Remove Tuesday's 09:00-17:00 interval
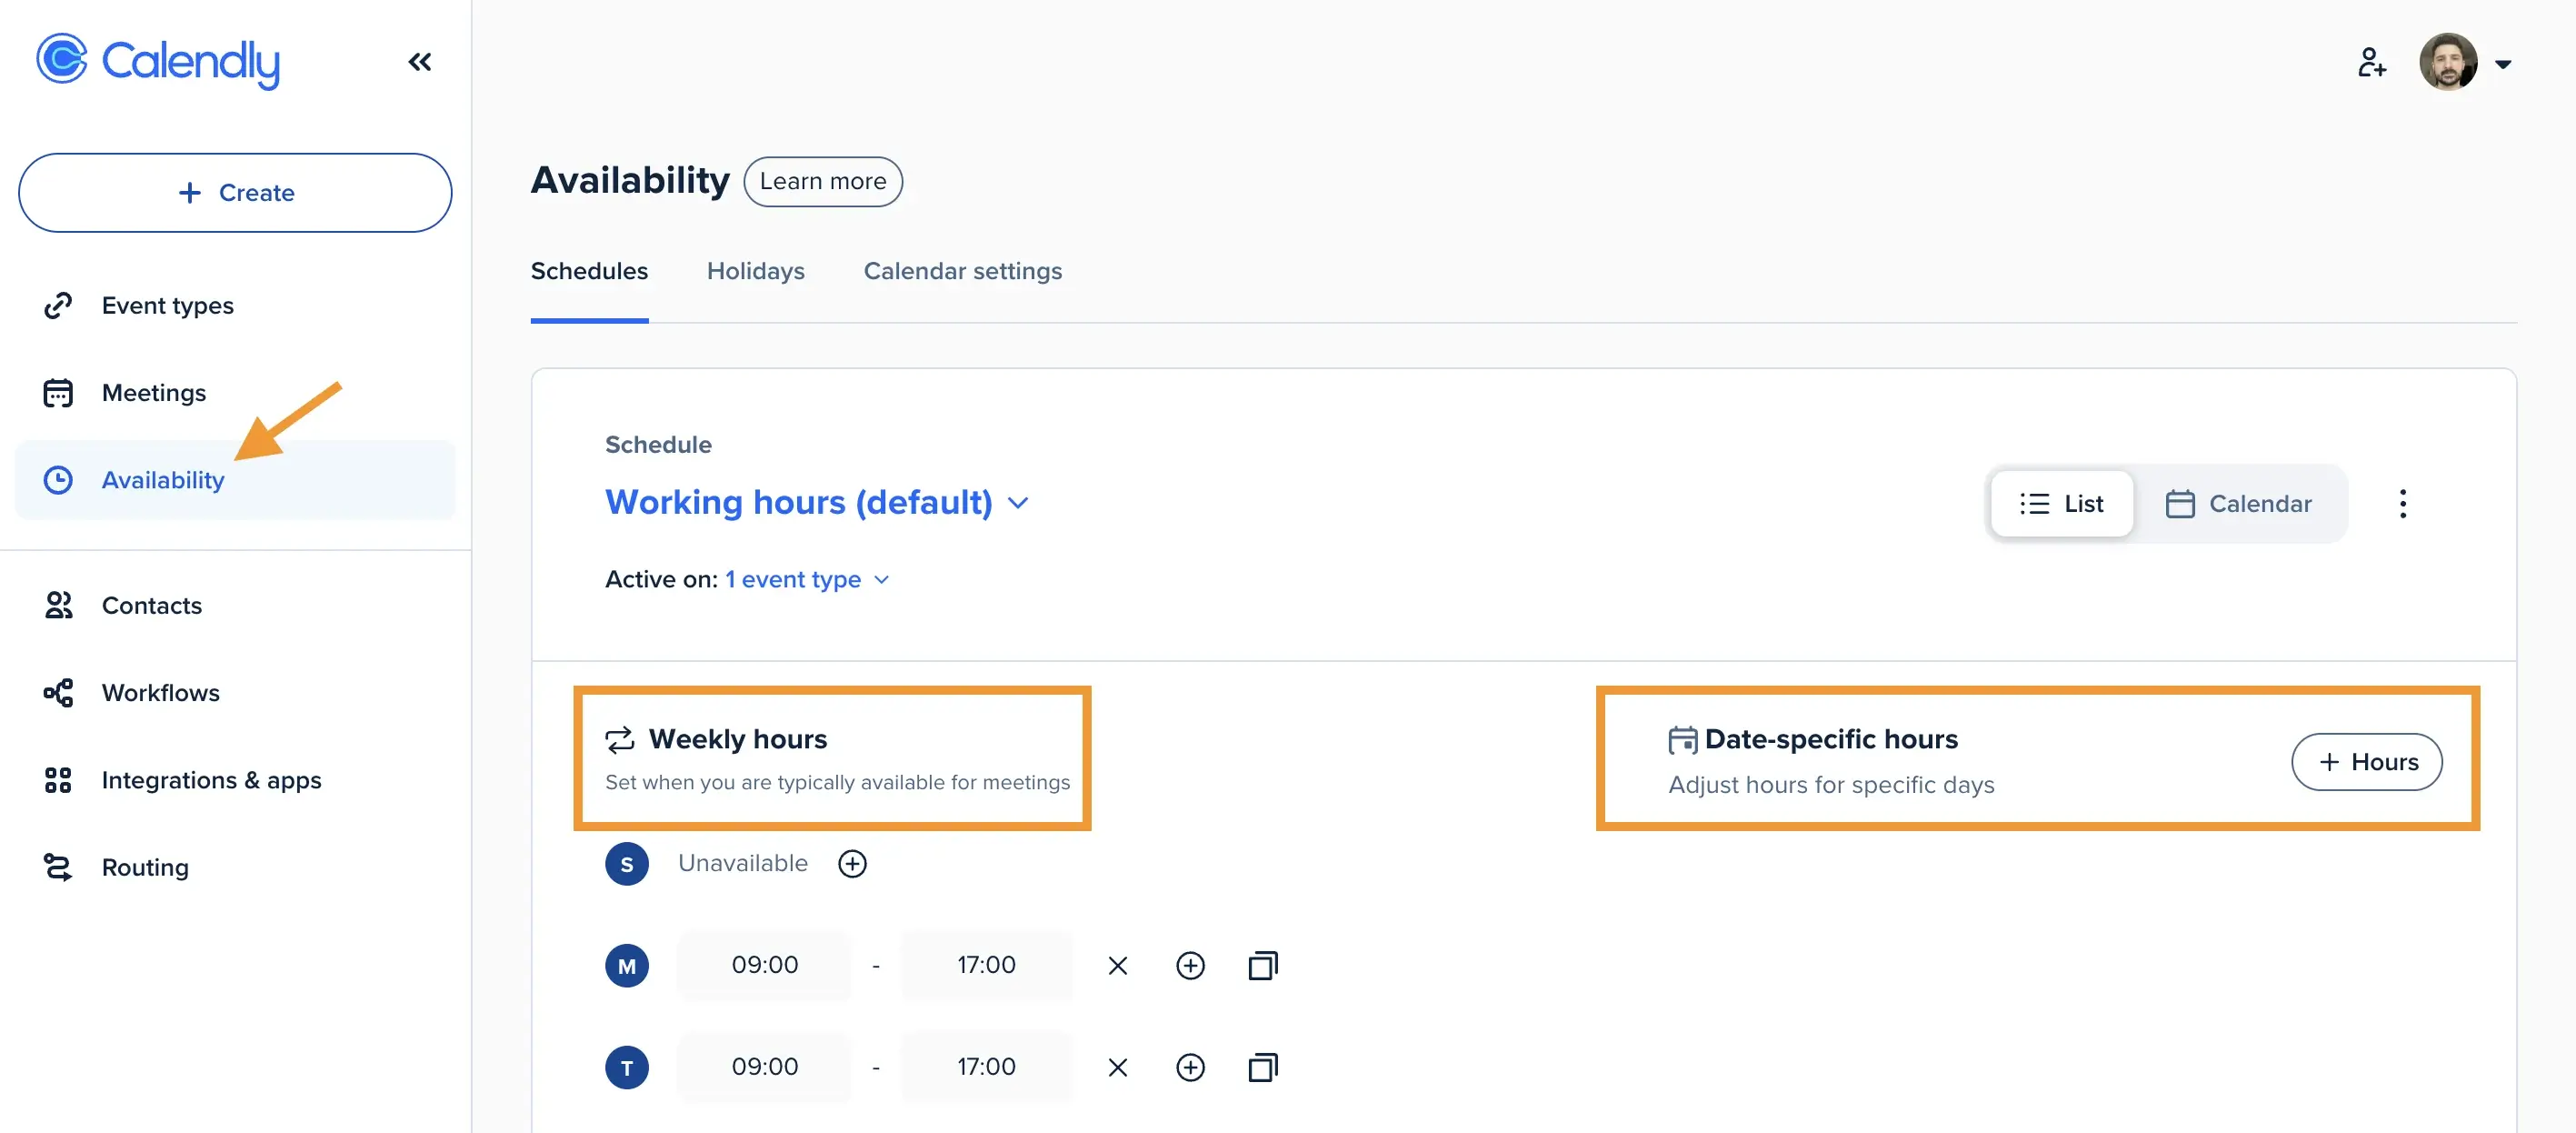Viewport: 2576px width, 1133px height. coord(1118,1066)
